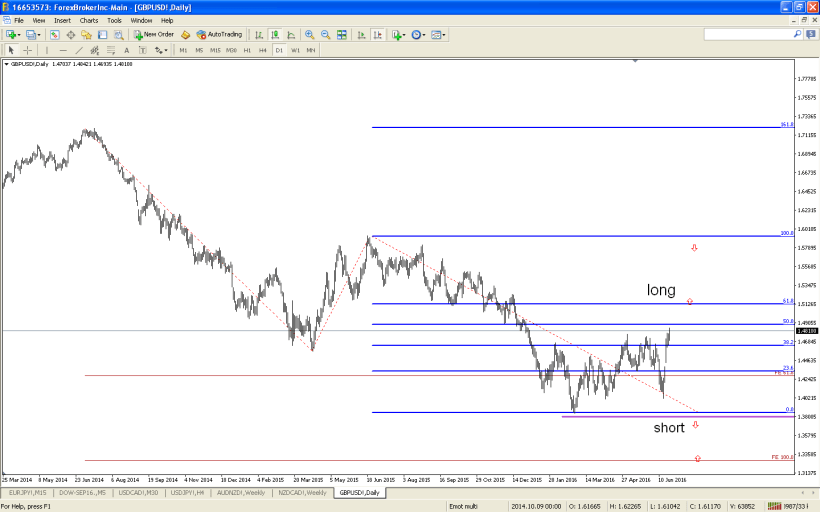
Task: Open the Charts menu
Action: pos(89,20)
